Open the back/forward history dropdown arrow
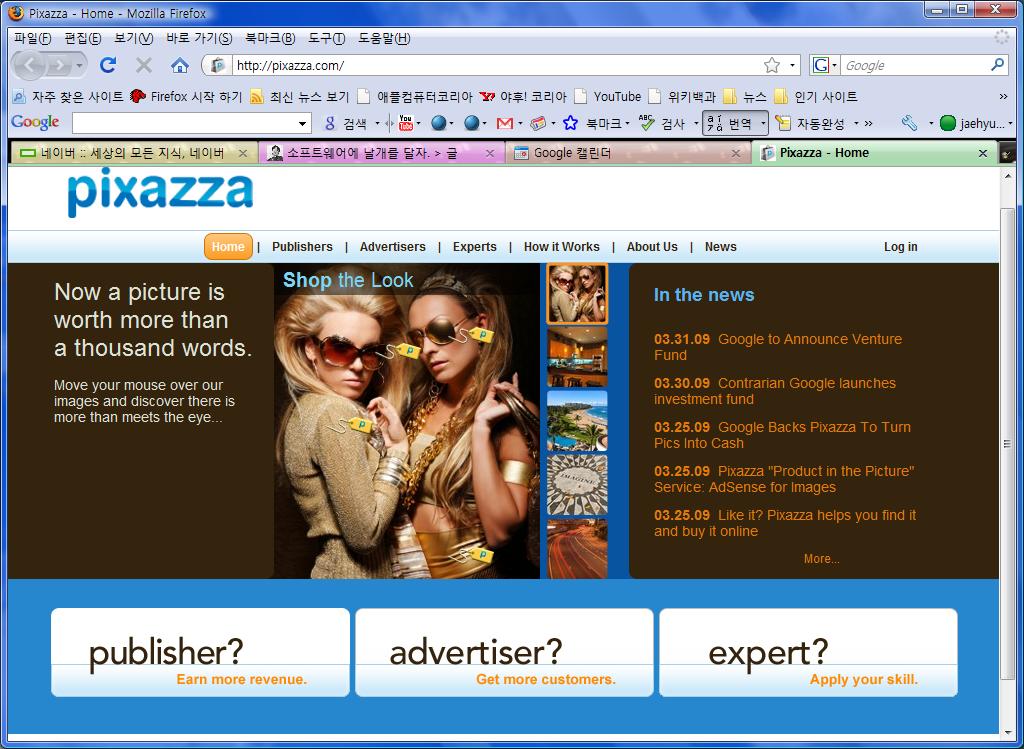This screenshot has width=1024, height=749. (79, 65)
